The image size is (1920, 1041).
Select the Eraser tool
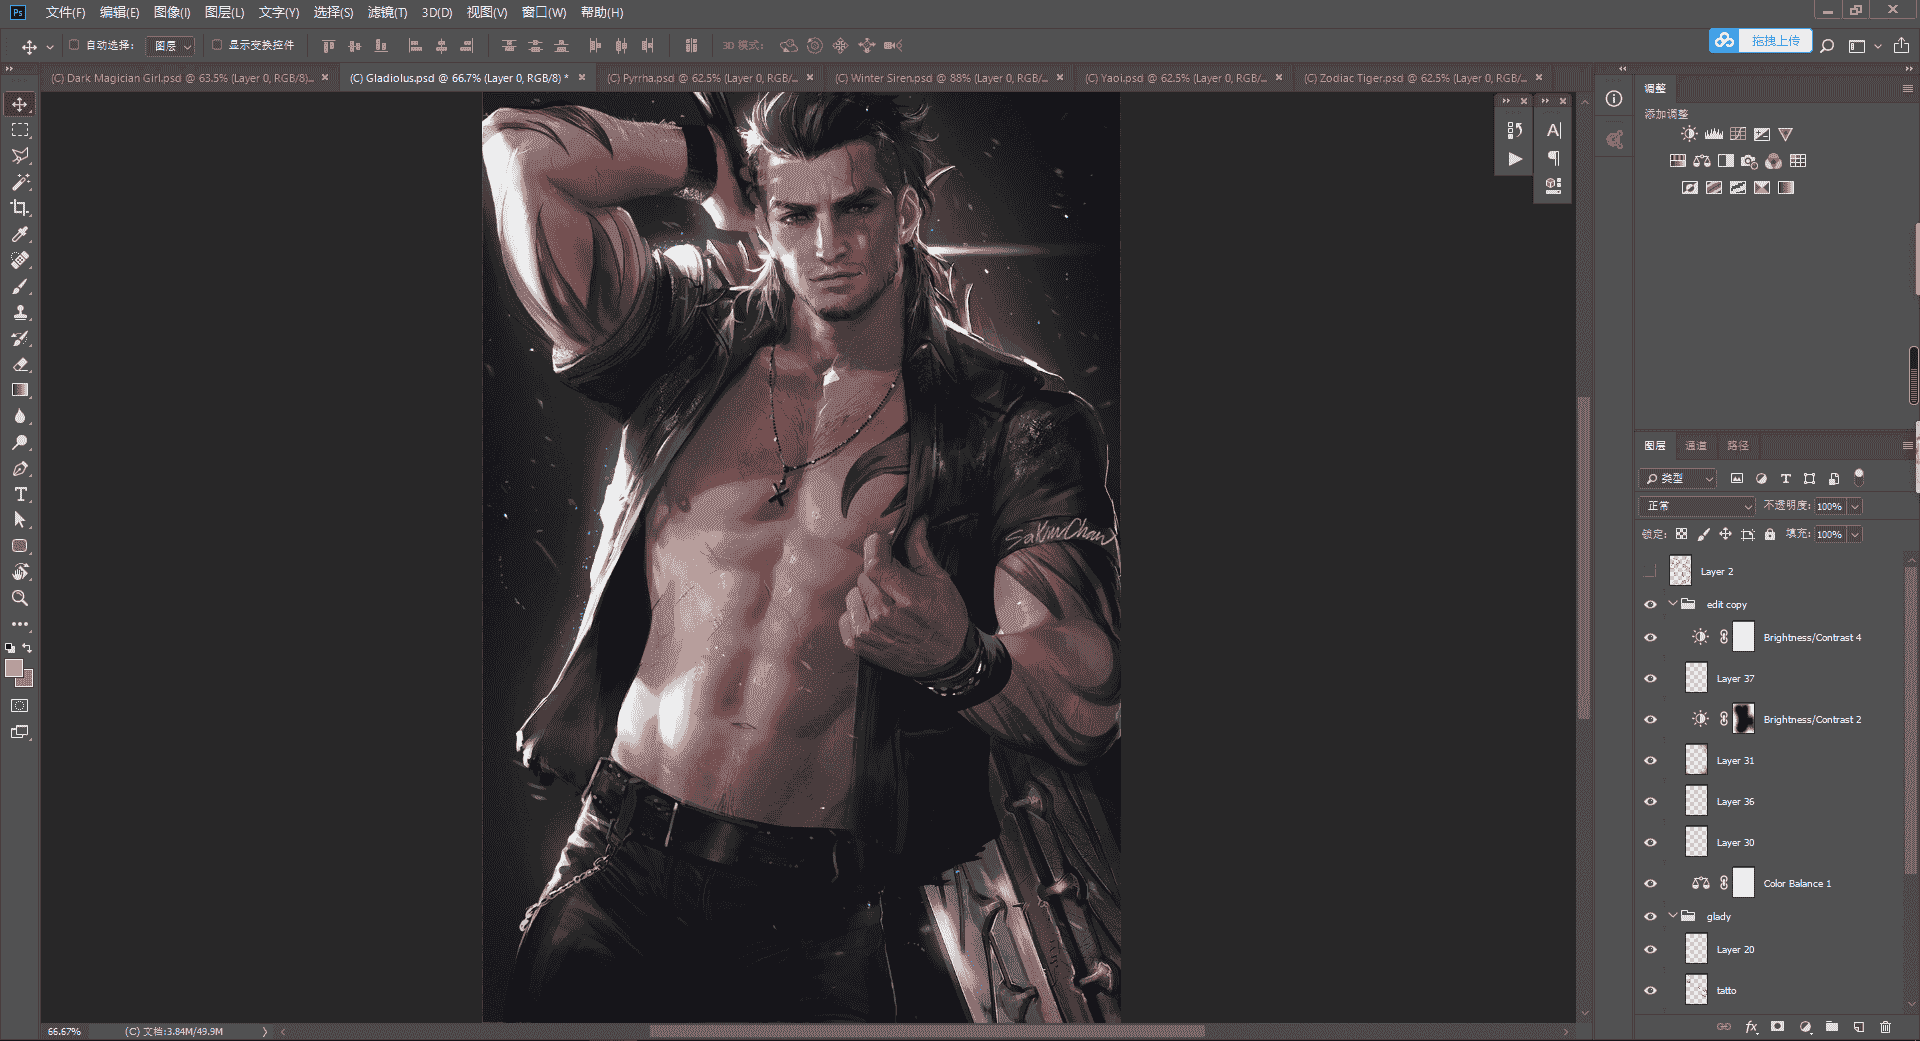(x=20, y=364)
